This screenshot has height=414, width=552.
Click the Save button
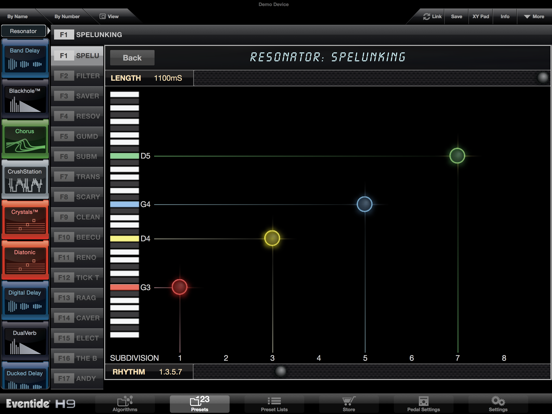456,17
